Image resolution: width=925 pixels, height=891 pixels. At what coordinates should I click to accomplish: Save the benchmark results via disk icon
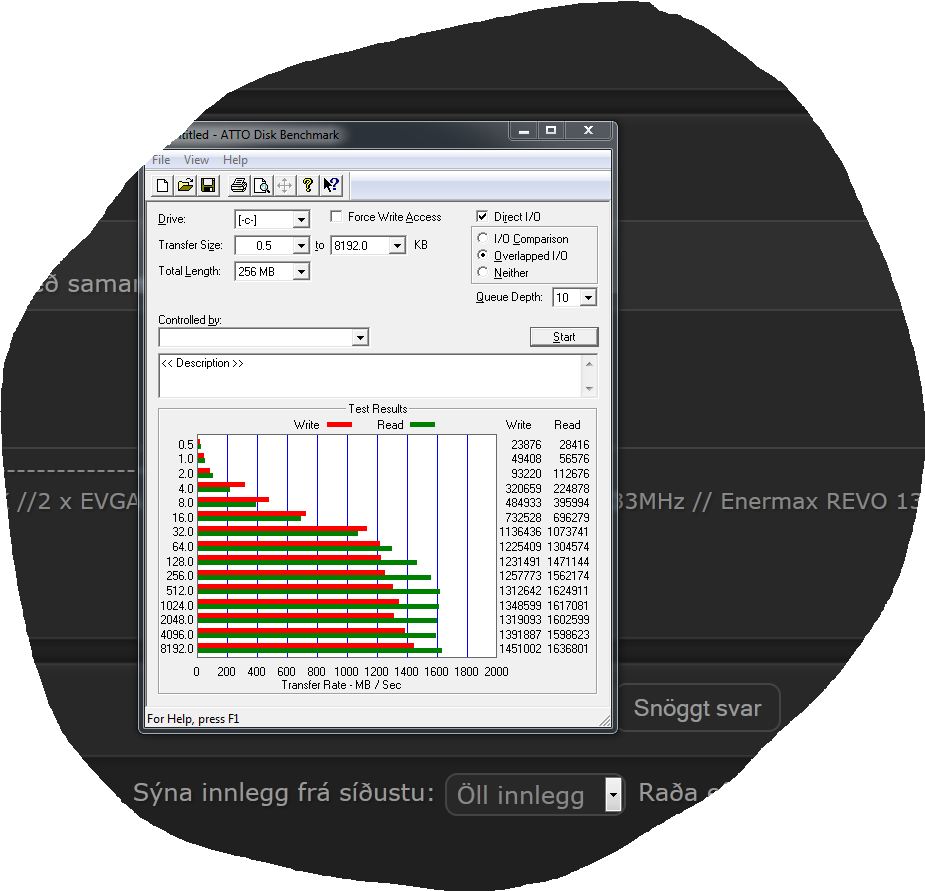tap(209, 185)
